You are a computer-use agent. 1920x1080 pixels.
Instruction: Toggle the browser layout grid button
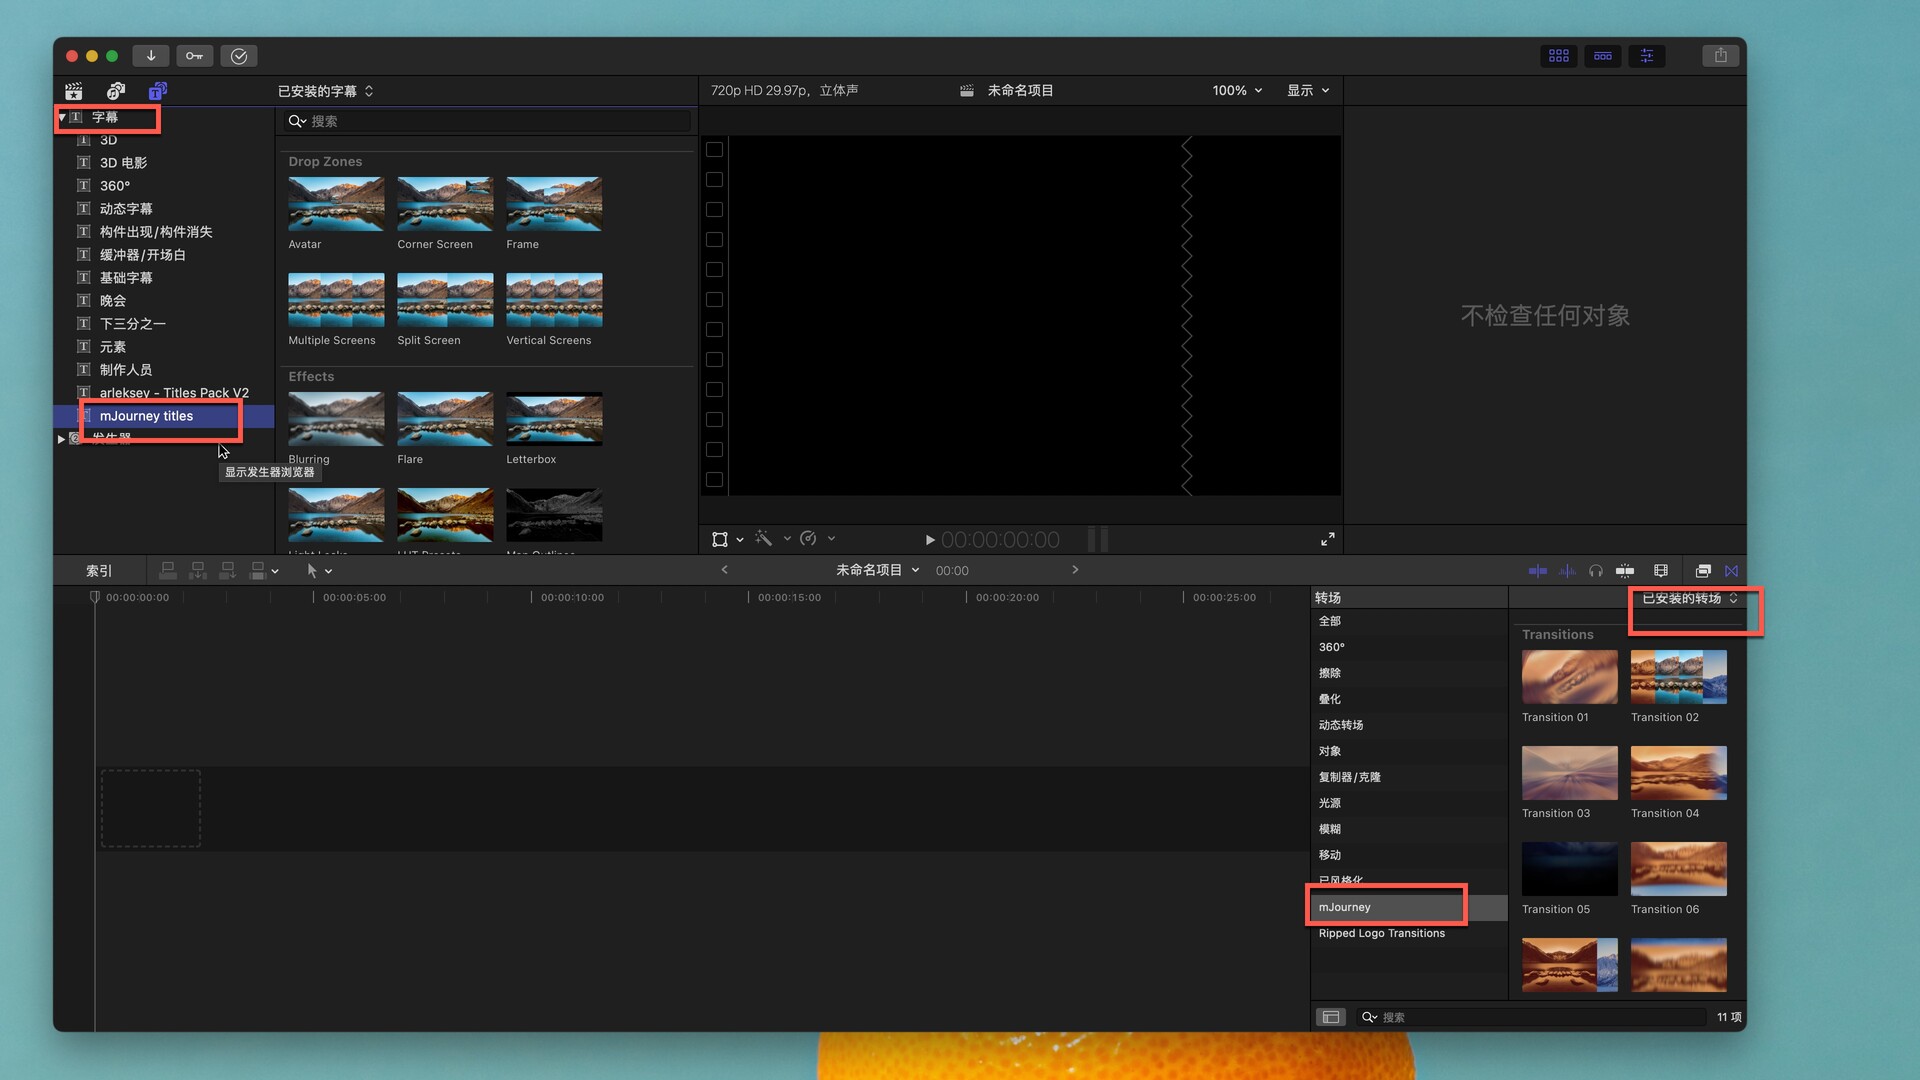pyautogui.click(x=1558, y=56)
